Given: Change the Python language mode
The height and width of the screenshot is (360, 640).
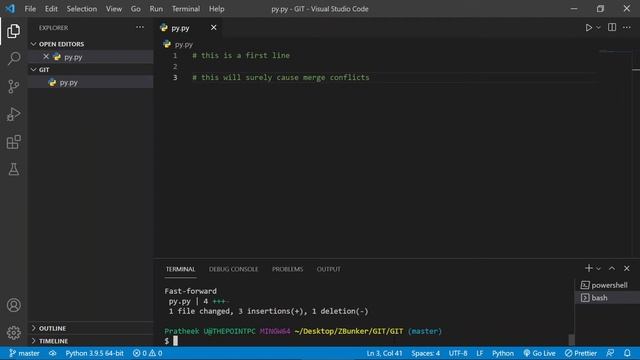Looking at the screenshot, I should [502, 353].
